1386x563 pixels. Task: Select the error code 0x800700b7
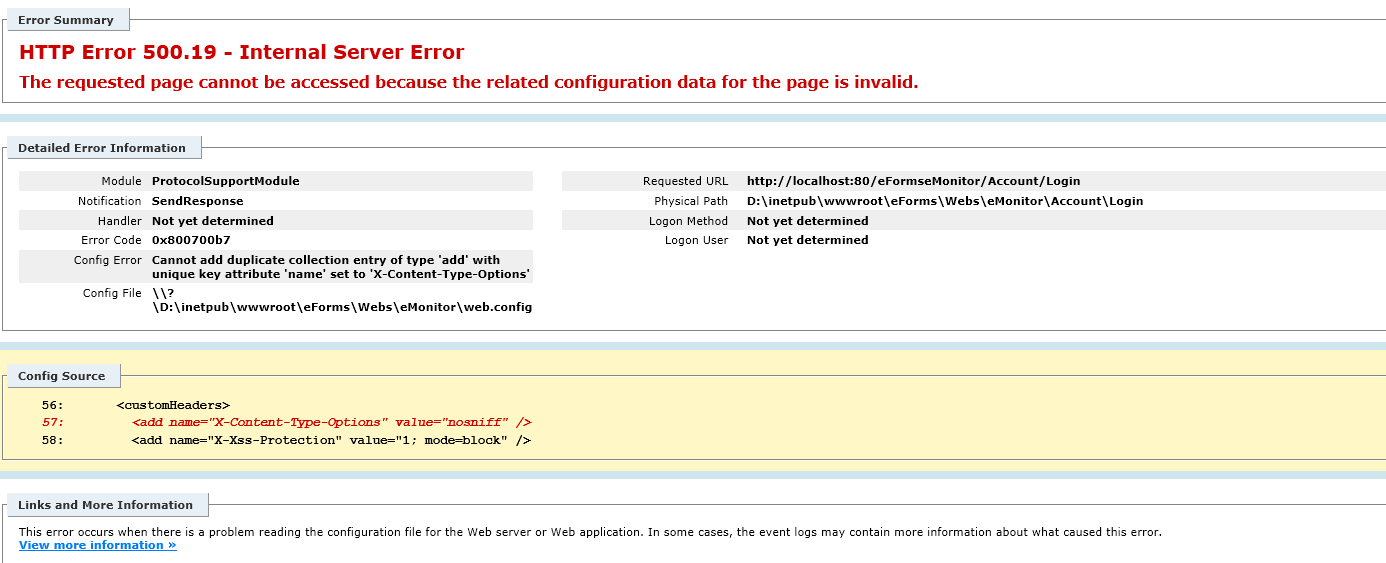[x=191, y=240]
